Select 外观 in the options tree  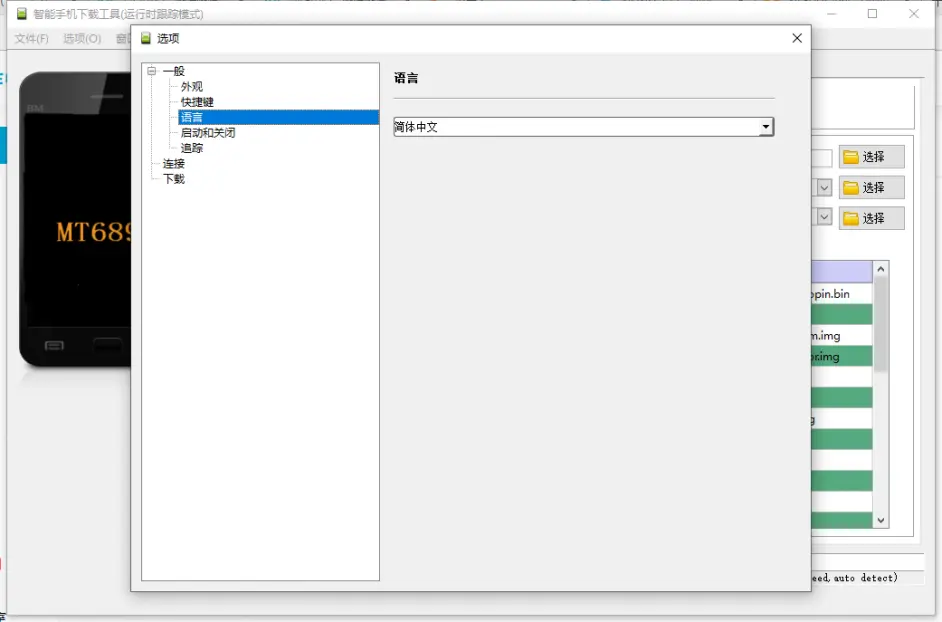[x=191, y=87]
